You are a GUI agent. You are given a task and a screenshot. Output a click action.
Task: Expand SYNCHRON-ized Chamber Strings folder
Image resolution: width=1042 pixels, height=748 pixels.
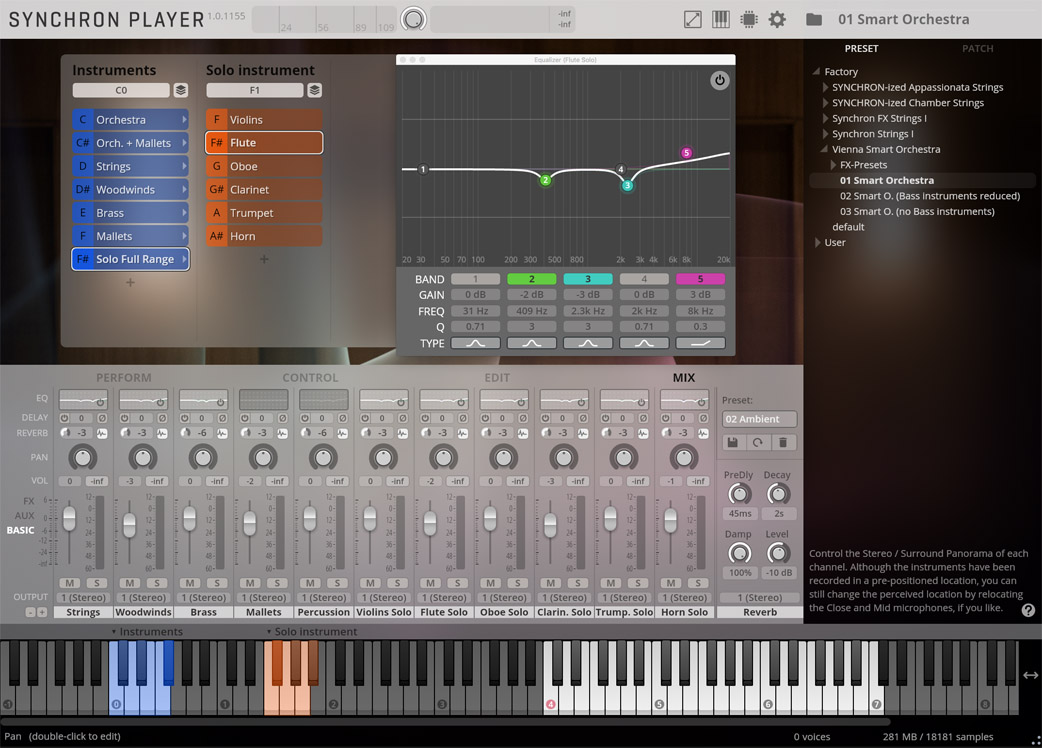[825, 103]
